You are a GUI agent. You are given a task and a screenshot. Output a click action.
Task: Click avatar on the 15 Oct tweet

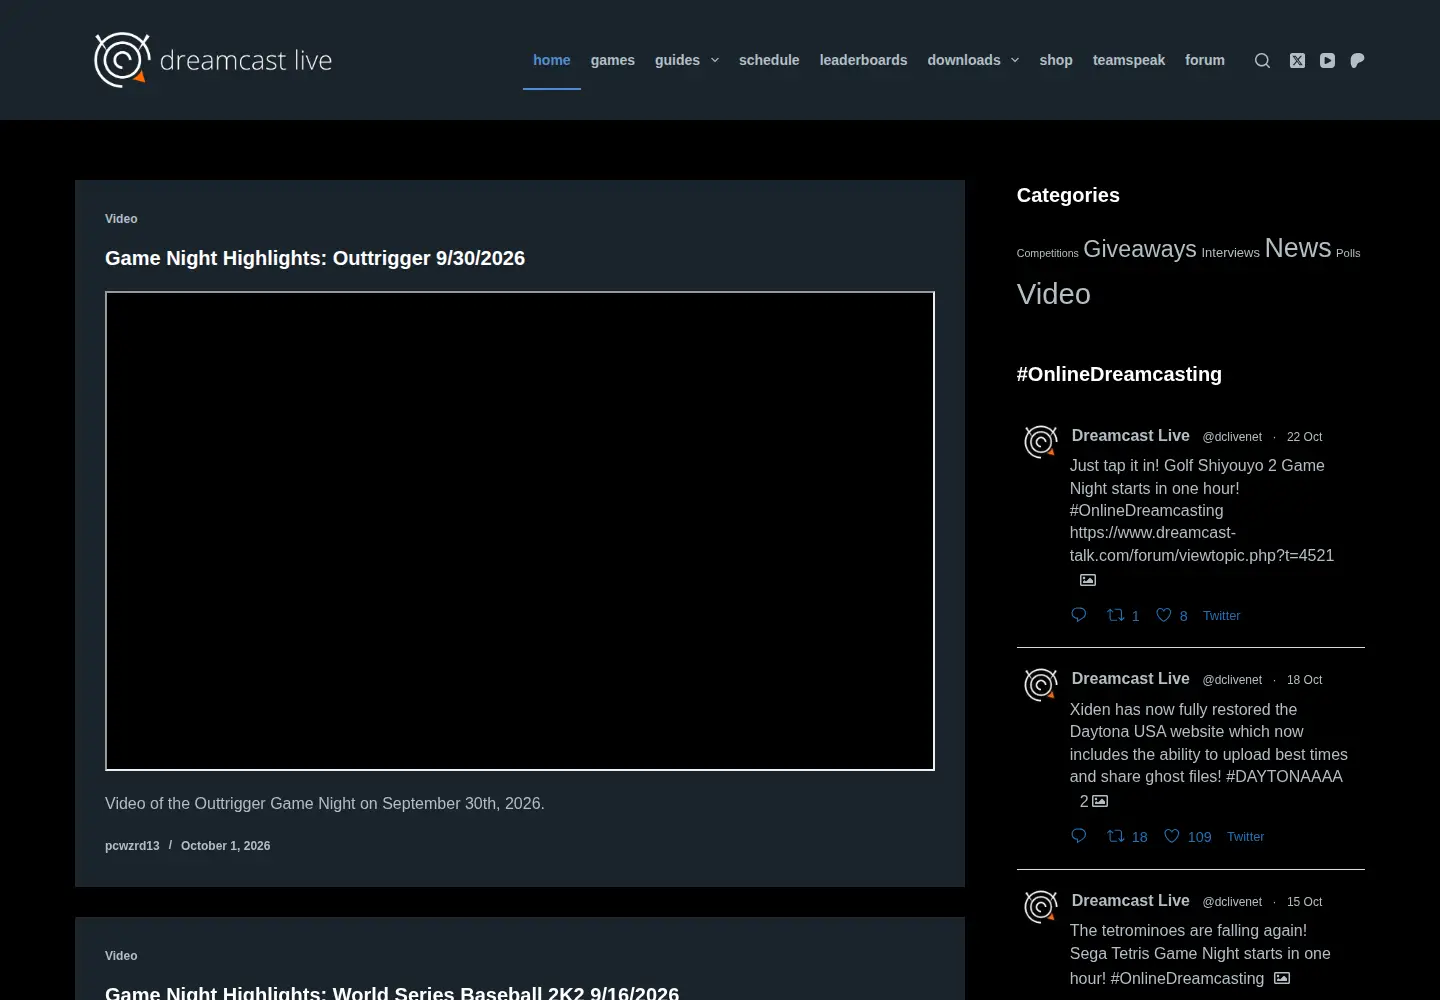1041,907
